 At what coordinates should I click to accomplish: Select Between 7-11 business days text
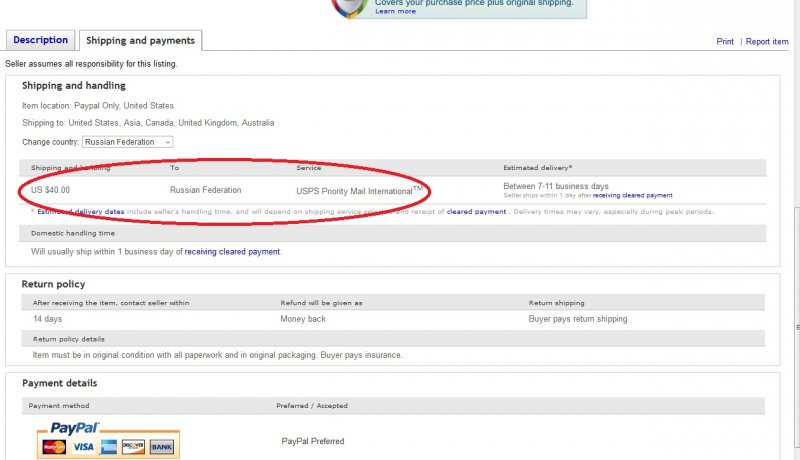(556, 186)
